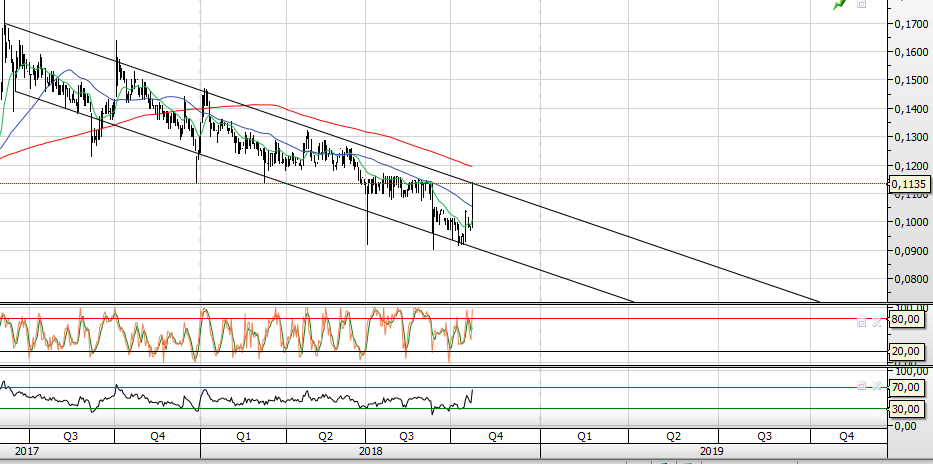Click the 0,0800 price axis label
The image size is (933, 464).
(x=911, y=278)
